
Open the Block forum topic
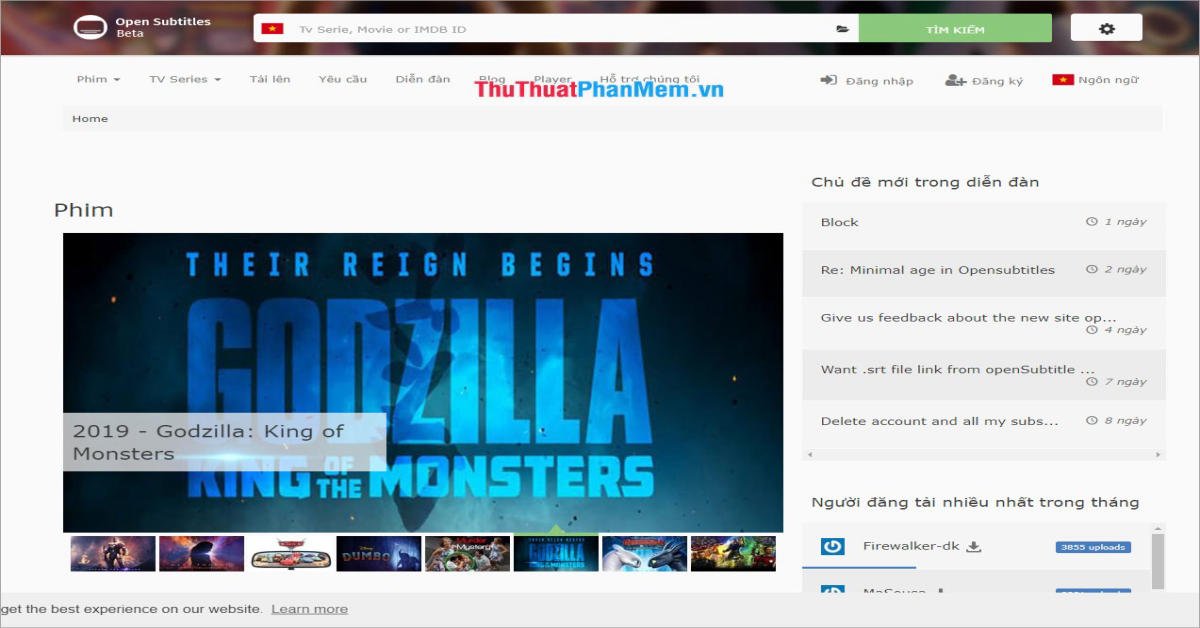pos(840,222)
